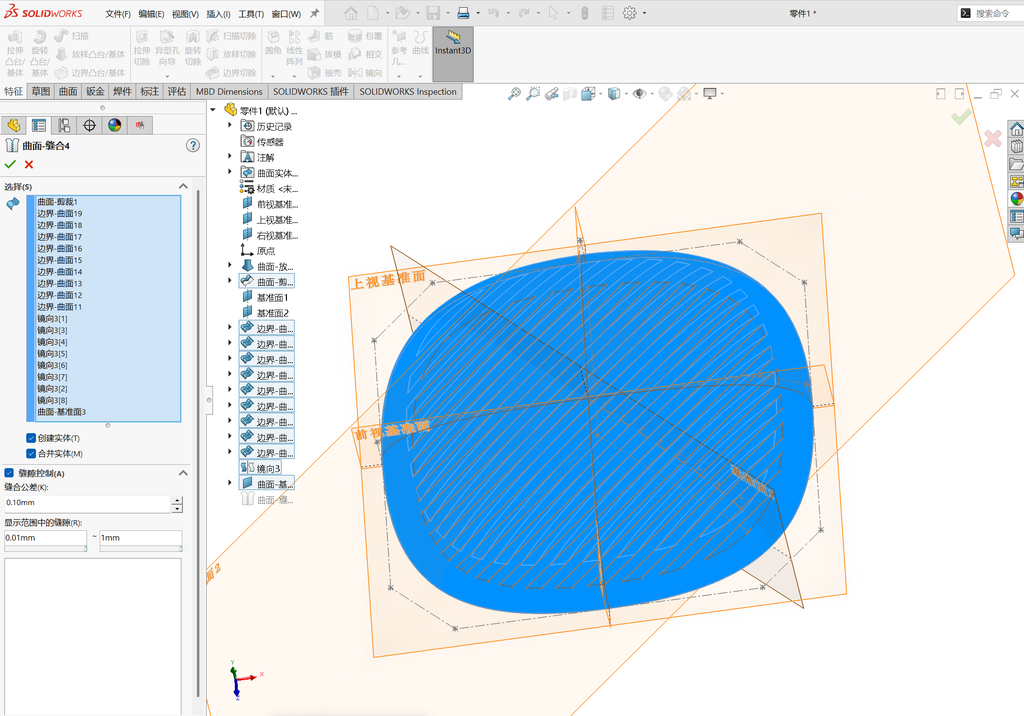
Task: Open the 插入(I) menu
Action: 218,14
